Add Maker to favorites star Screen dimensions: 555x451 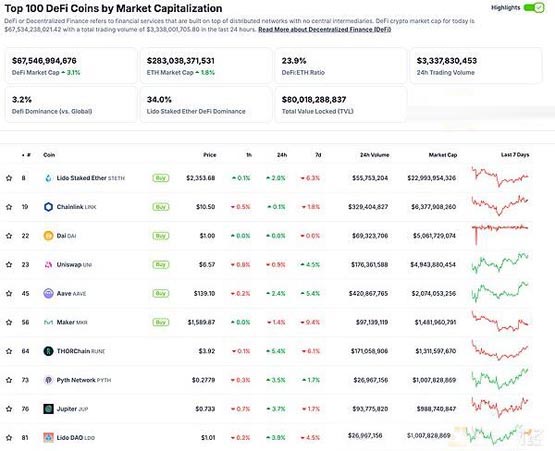pos(9,322)
